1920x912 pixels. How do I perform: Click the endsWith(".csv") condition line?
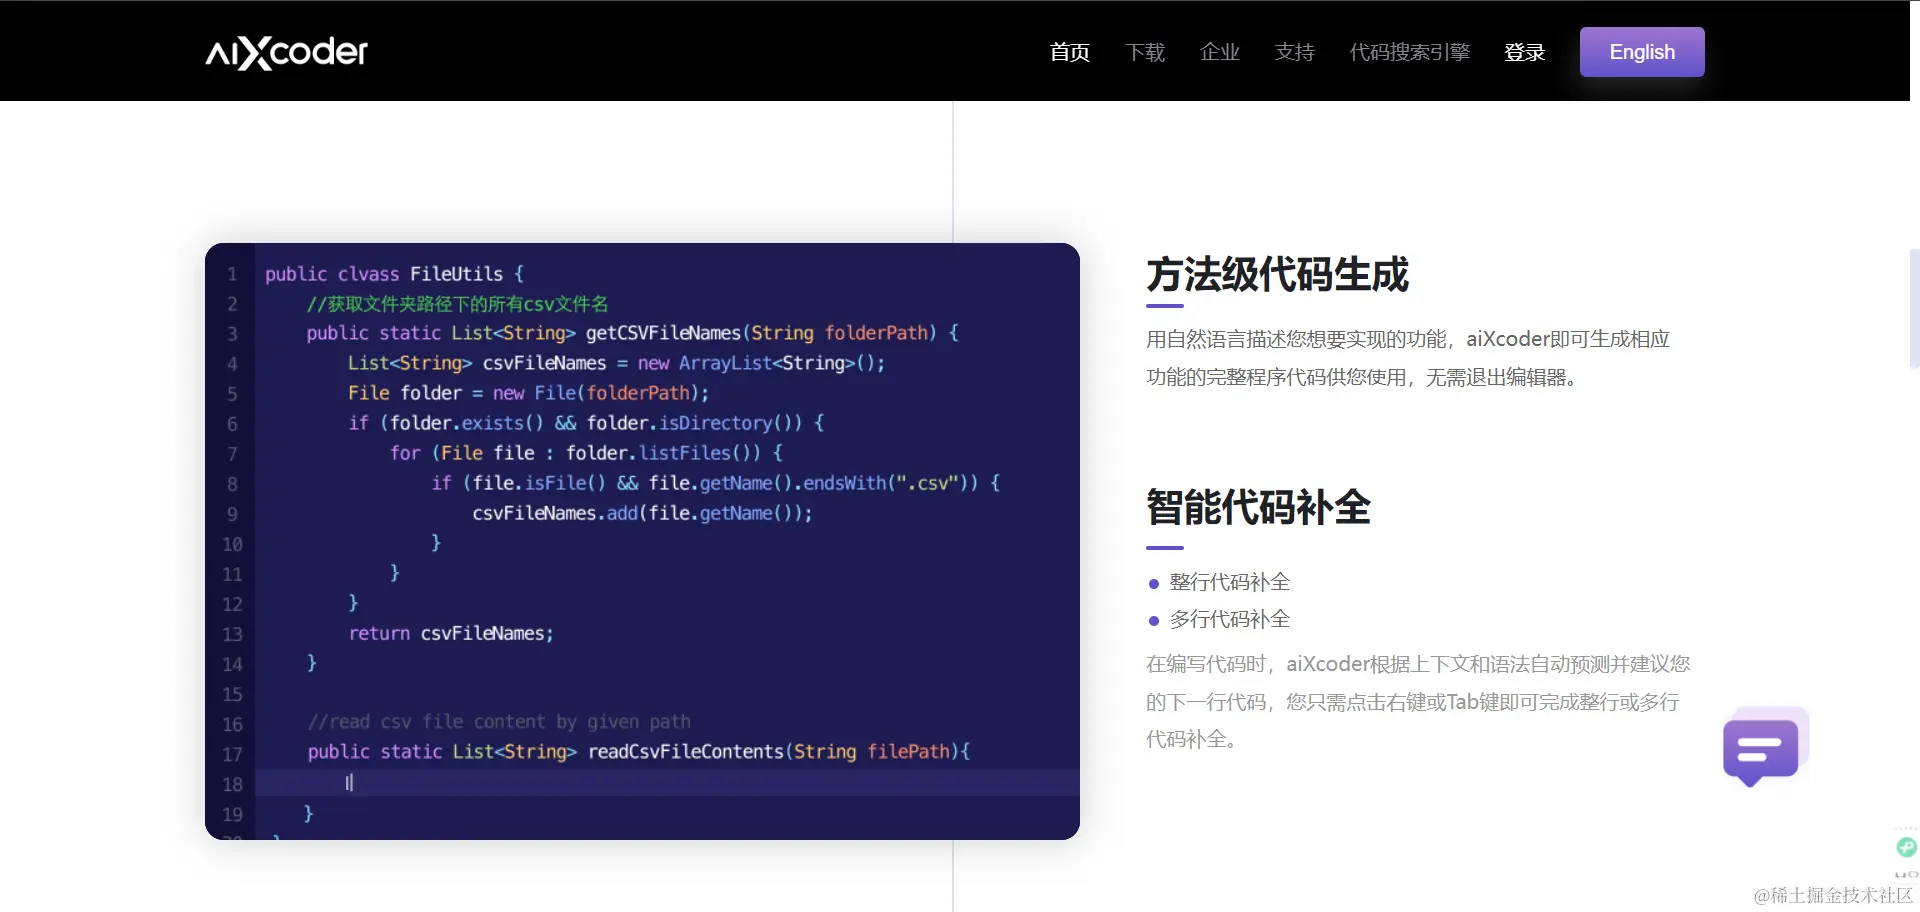(716, 483)
